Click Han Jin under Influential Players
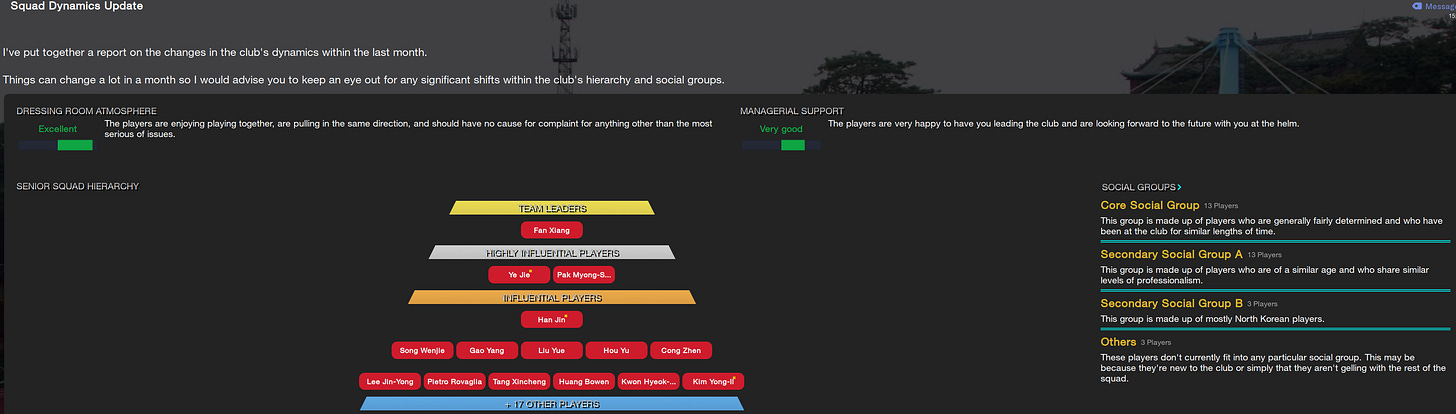Image resolution: width=1456 pixels, height=414 pixels. pyautogui.click(x=552, y=320)
